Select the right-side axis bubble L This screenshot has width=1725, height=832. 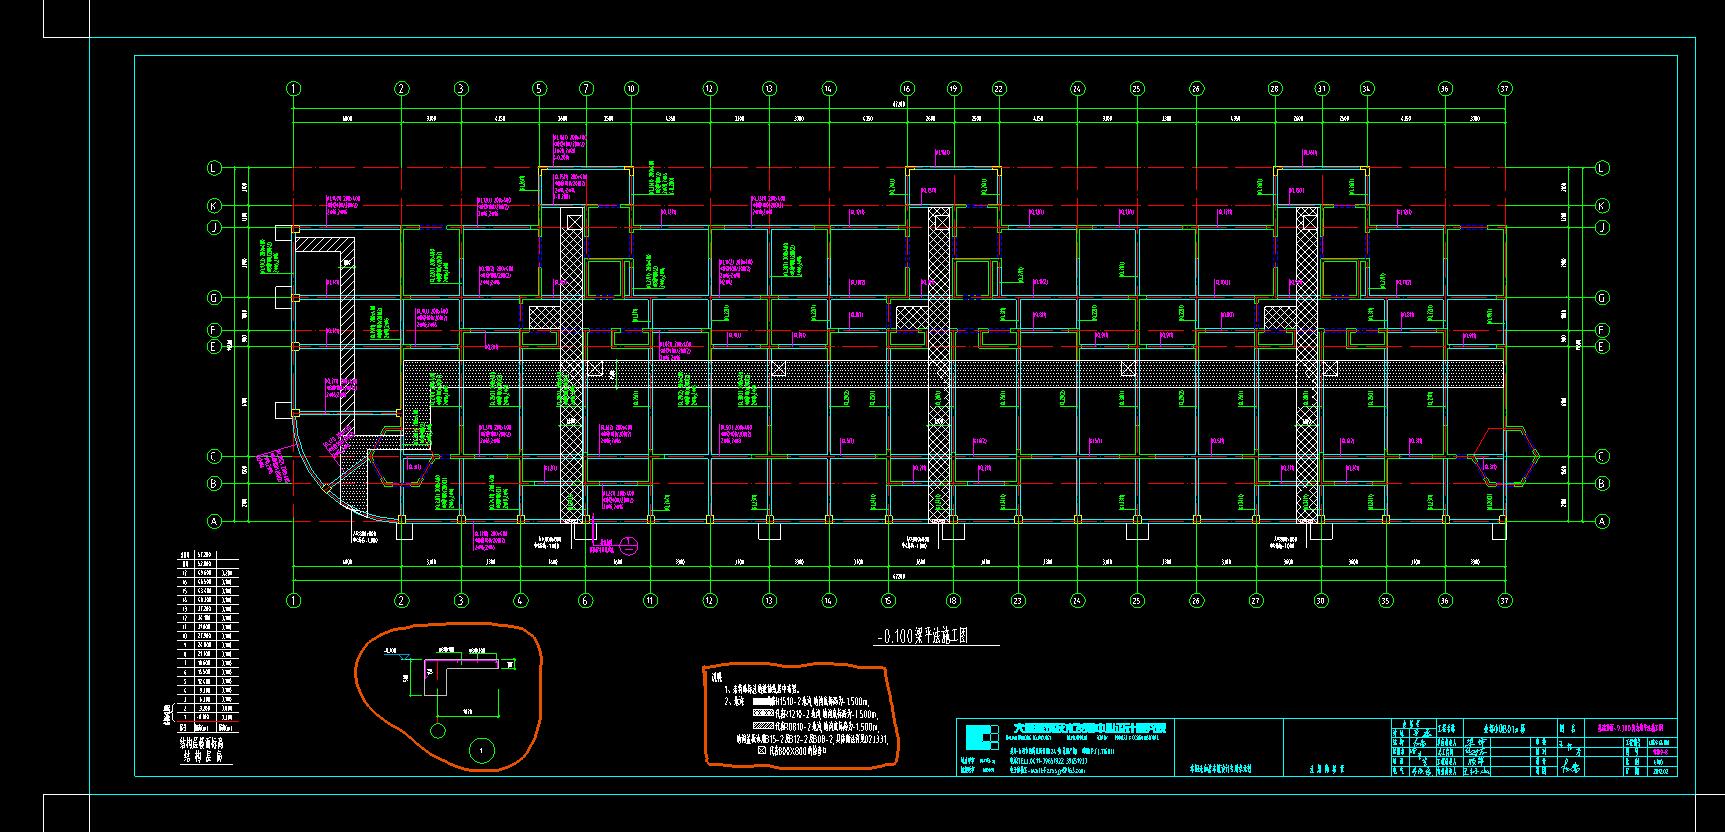pos(1602,168)
